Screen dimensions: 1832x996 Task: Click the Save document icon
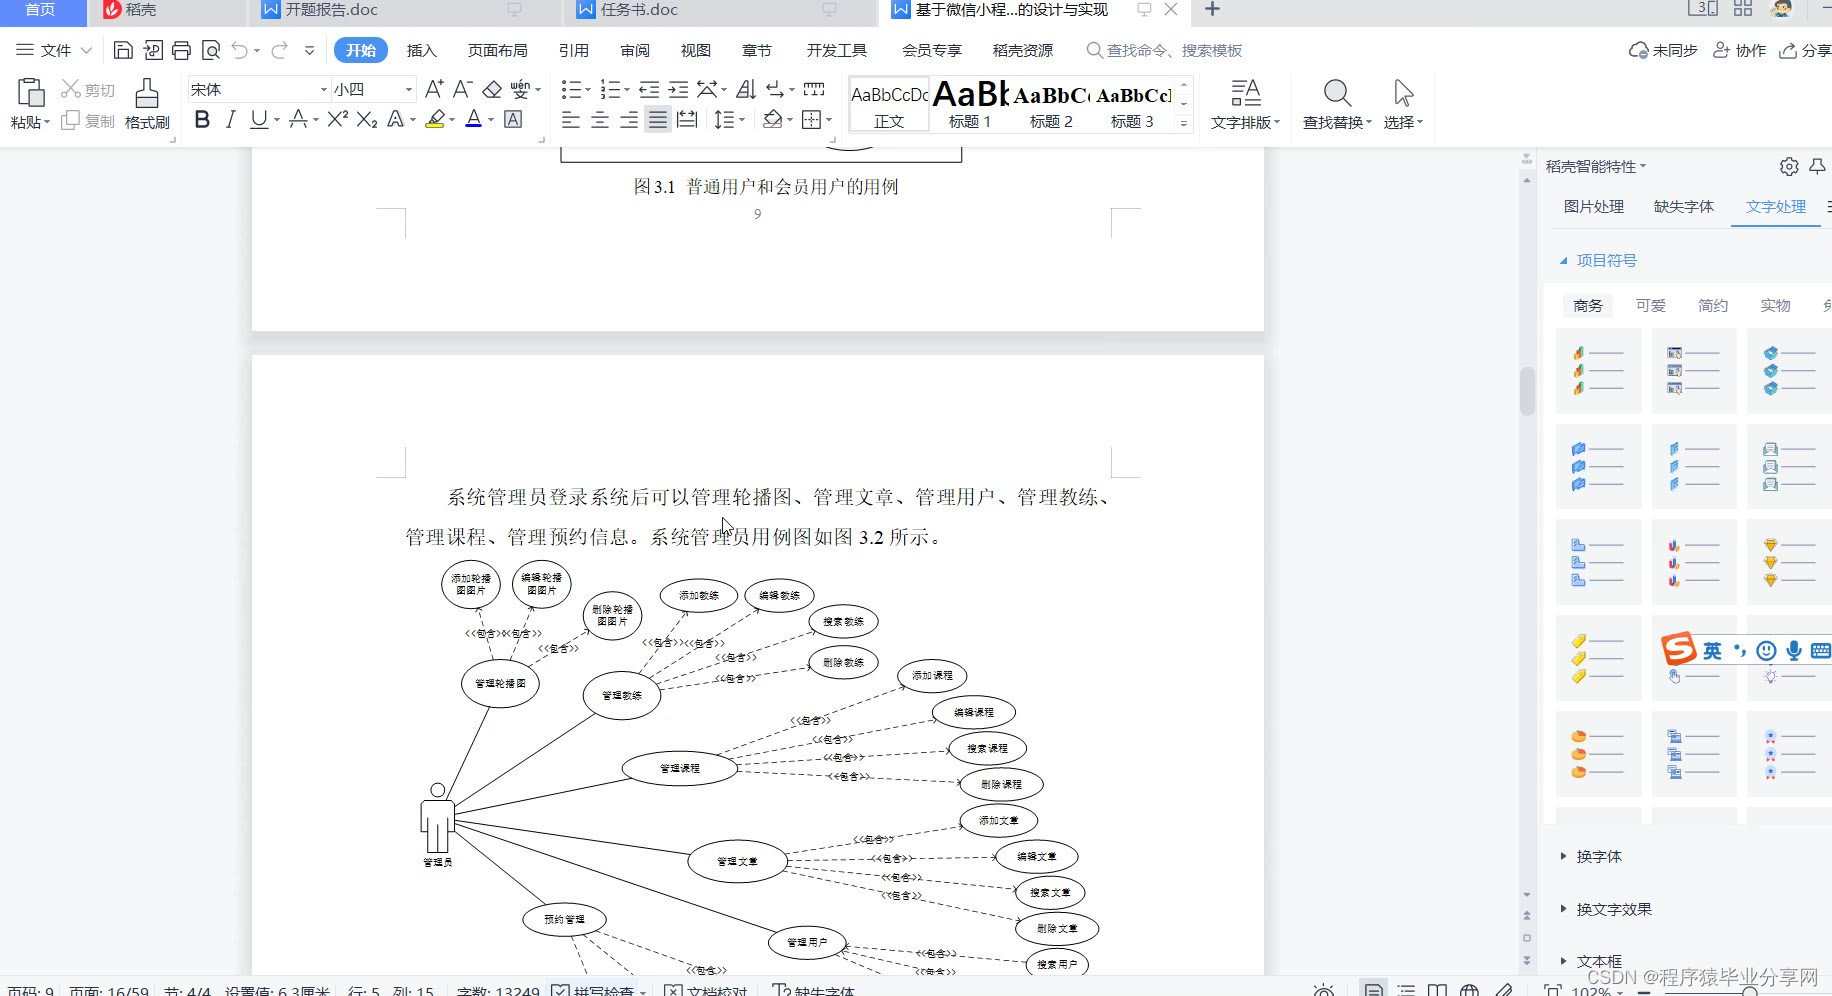tap(123, 50)
